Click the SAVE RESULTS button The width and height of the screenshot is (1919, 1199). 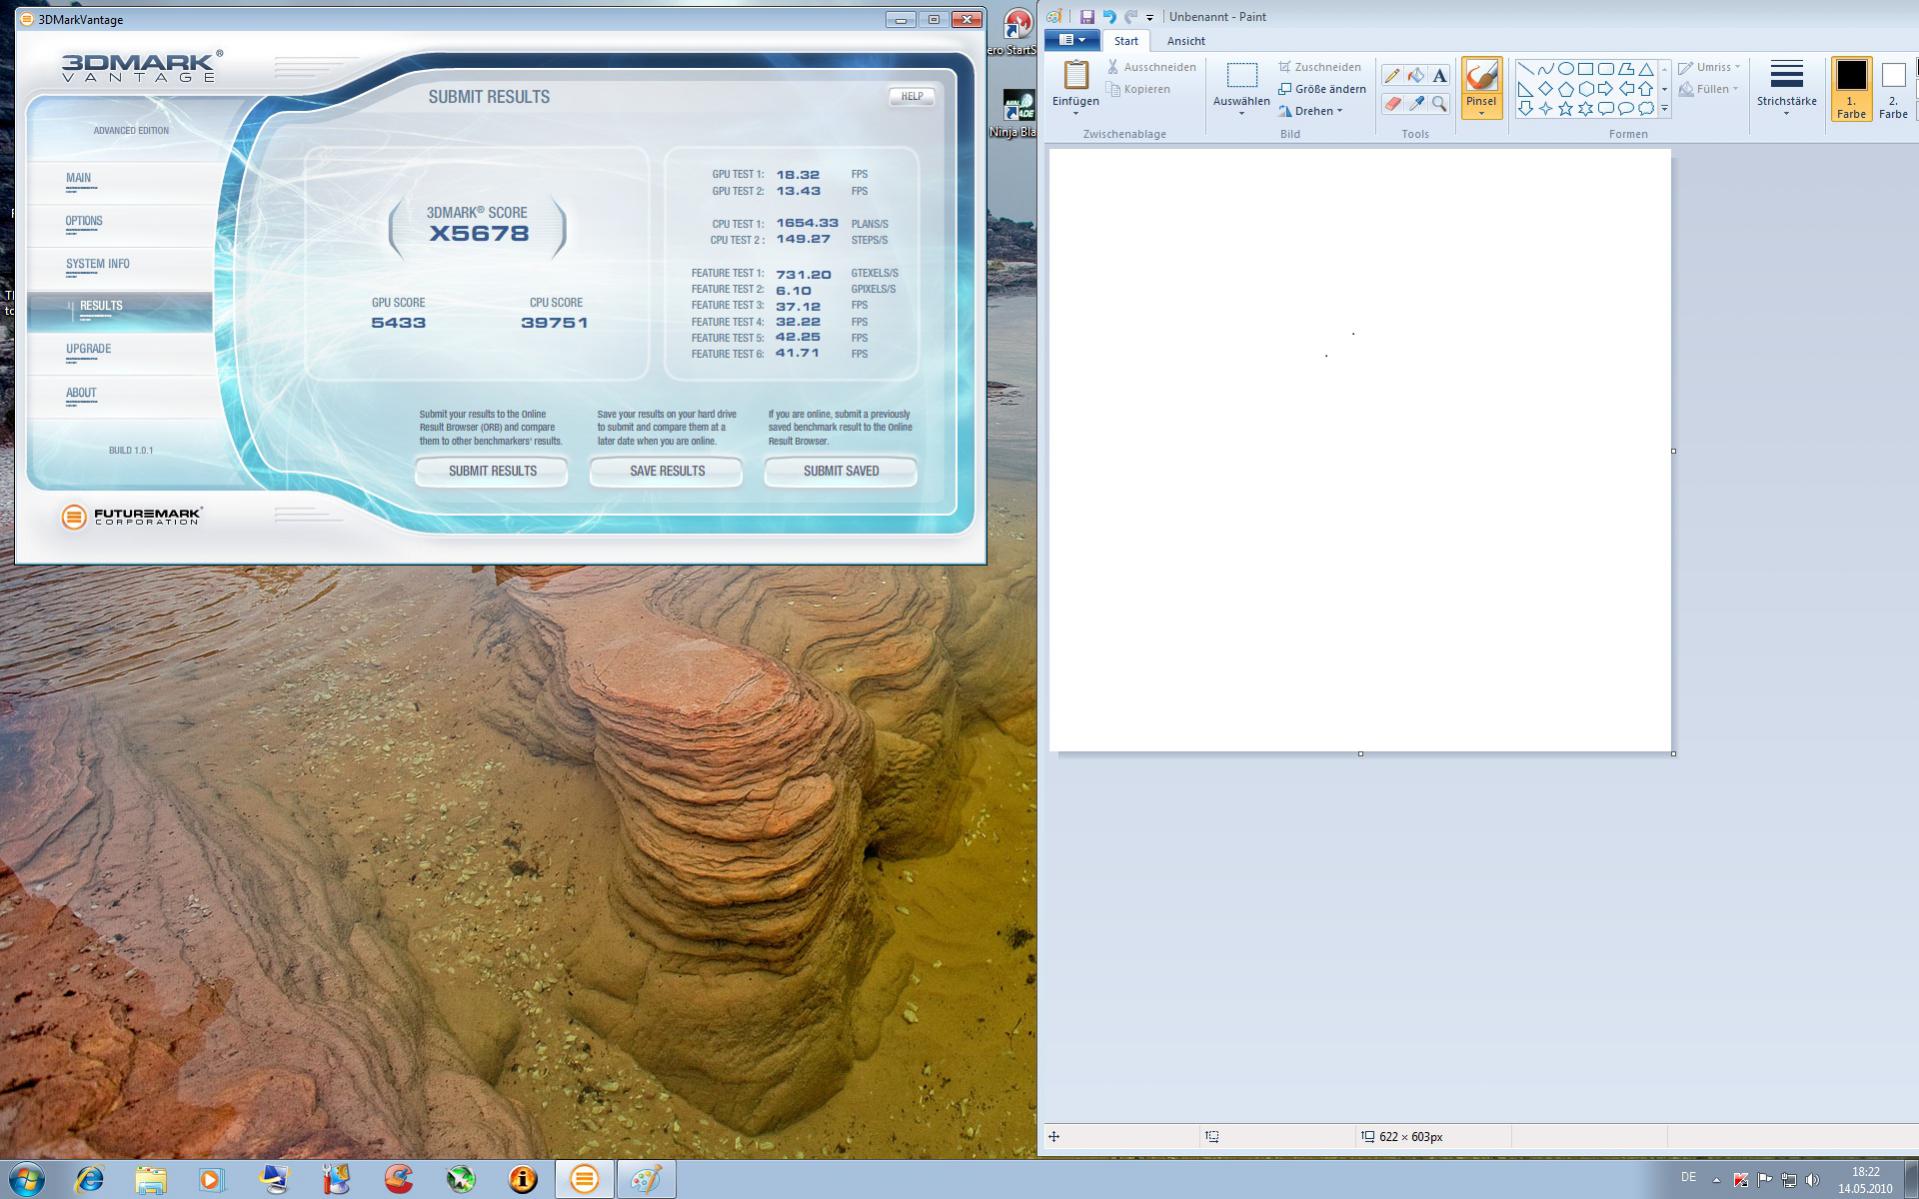click(667, 471)
